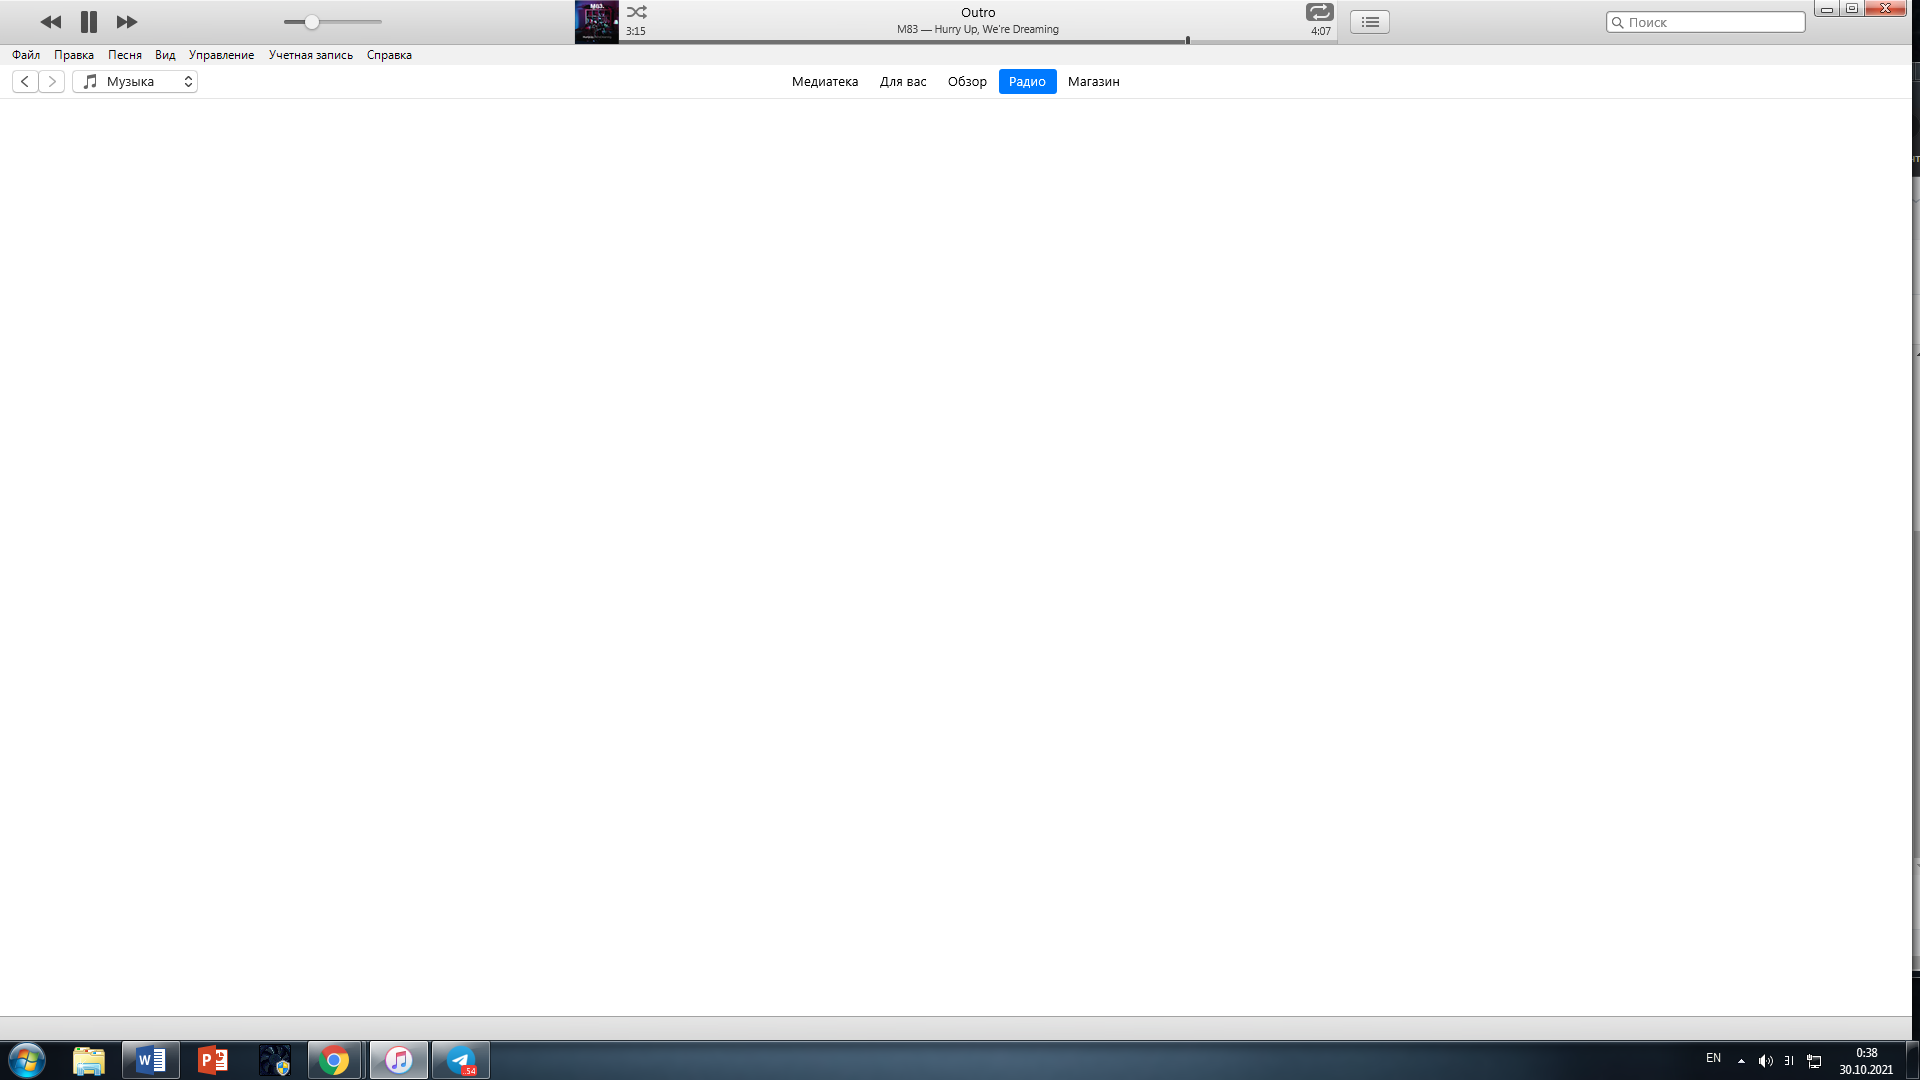The width and height of the screenshot is (1920, 1080).
Task: Switch to the Медиатека tab
Action: [x=824, y=82]
